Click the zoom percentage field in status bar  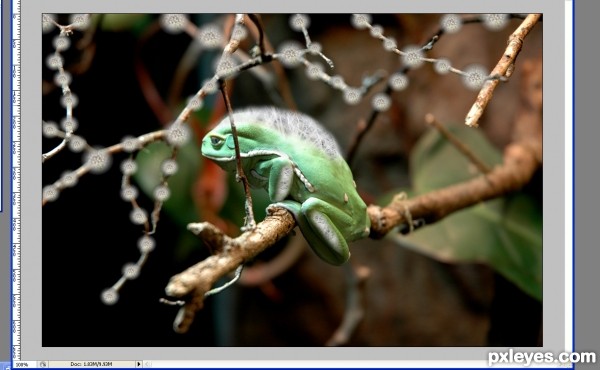click(24, 364)
